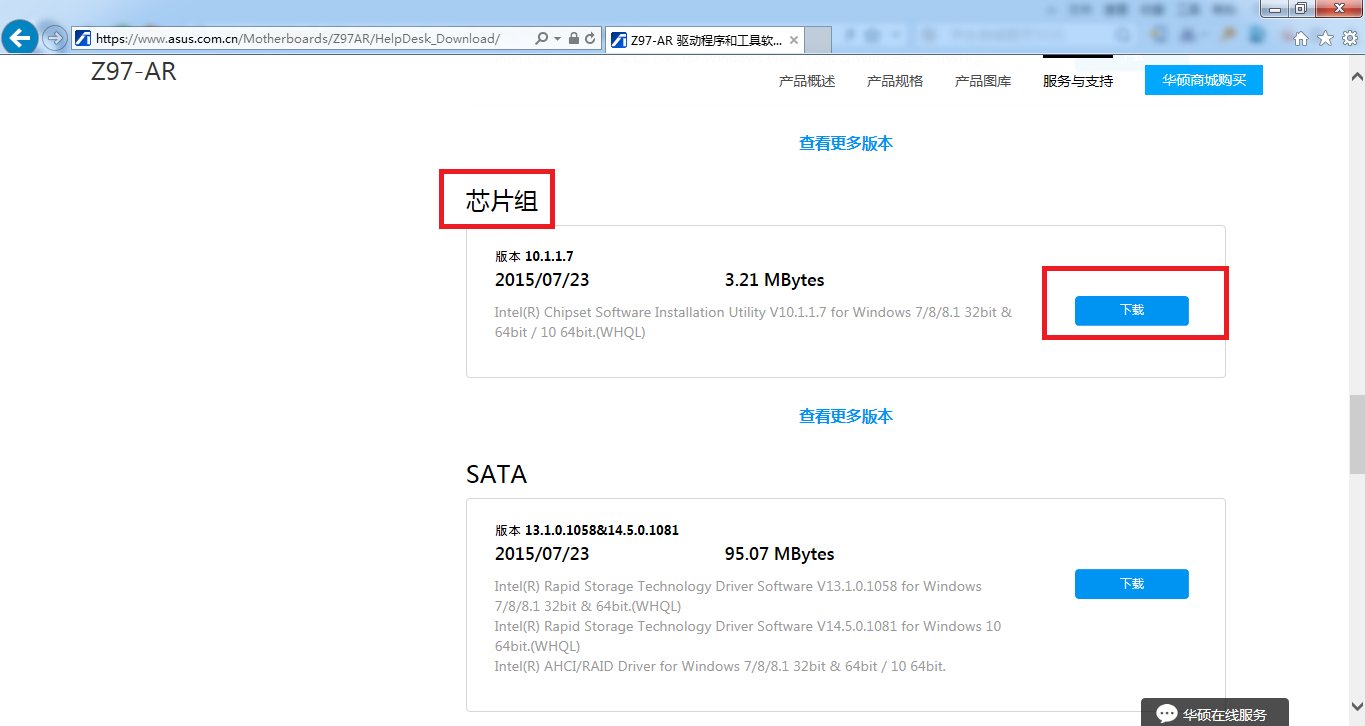Viewport: 1365px width, 726px height.
Task: Select the Z97-AR 驱动程序和工具软件 tab
Action: pos(704,40)
